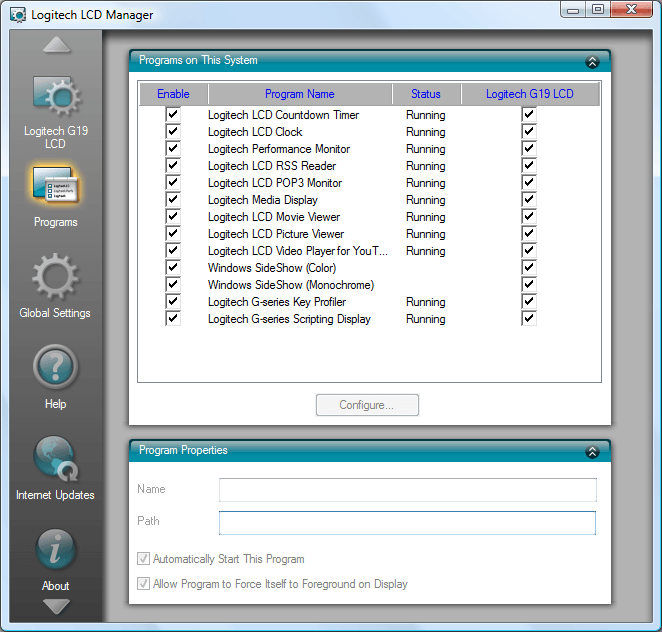Toggle Enable for G-series Scripting Display
Viewport: 662px width, 632px height.
coord(173,318)
